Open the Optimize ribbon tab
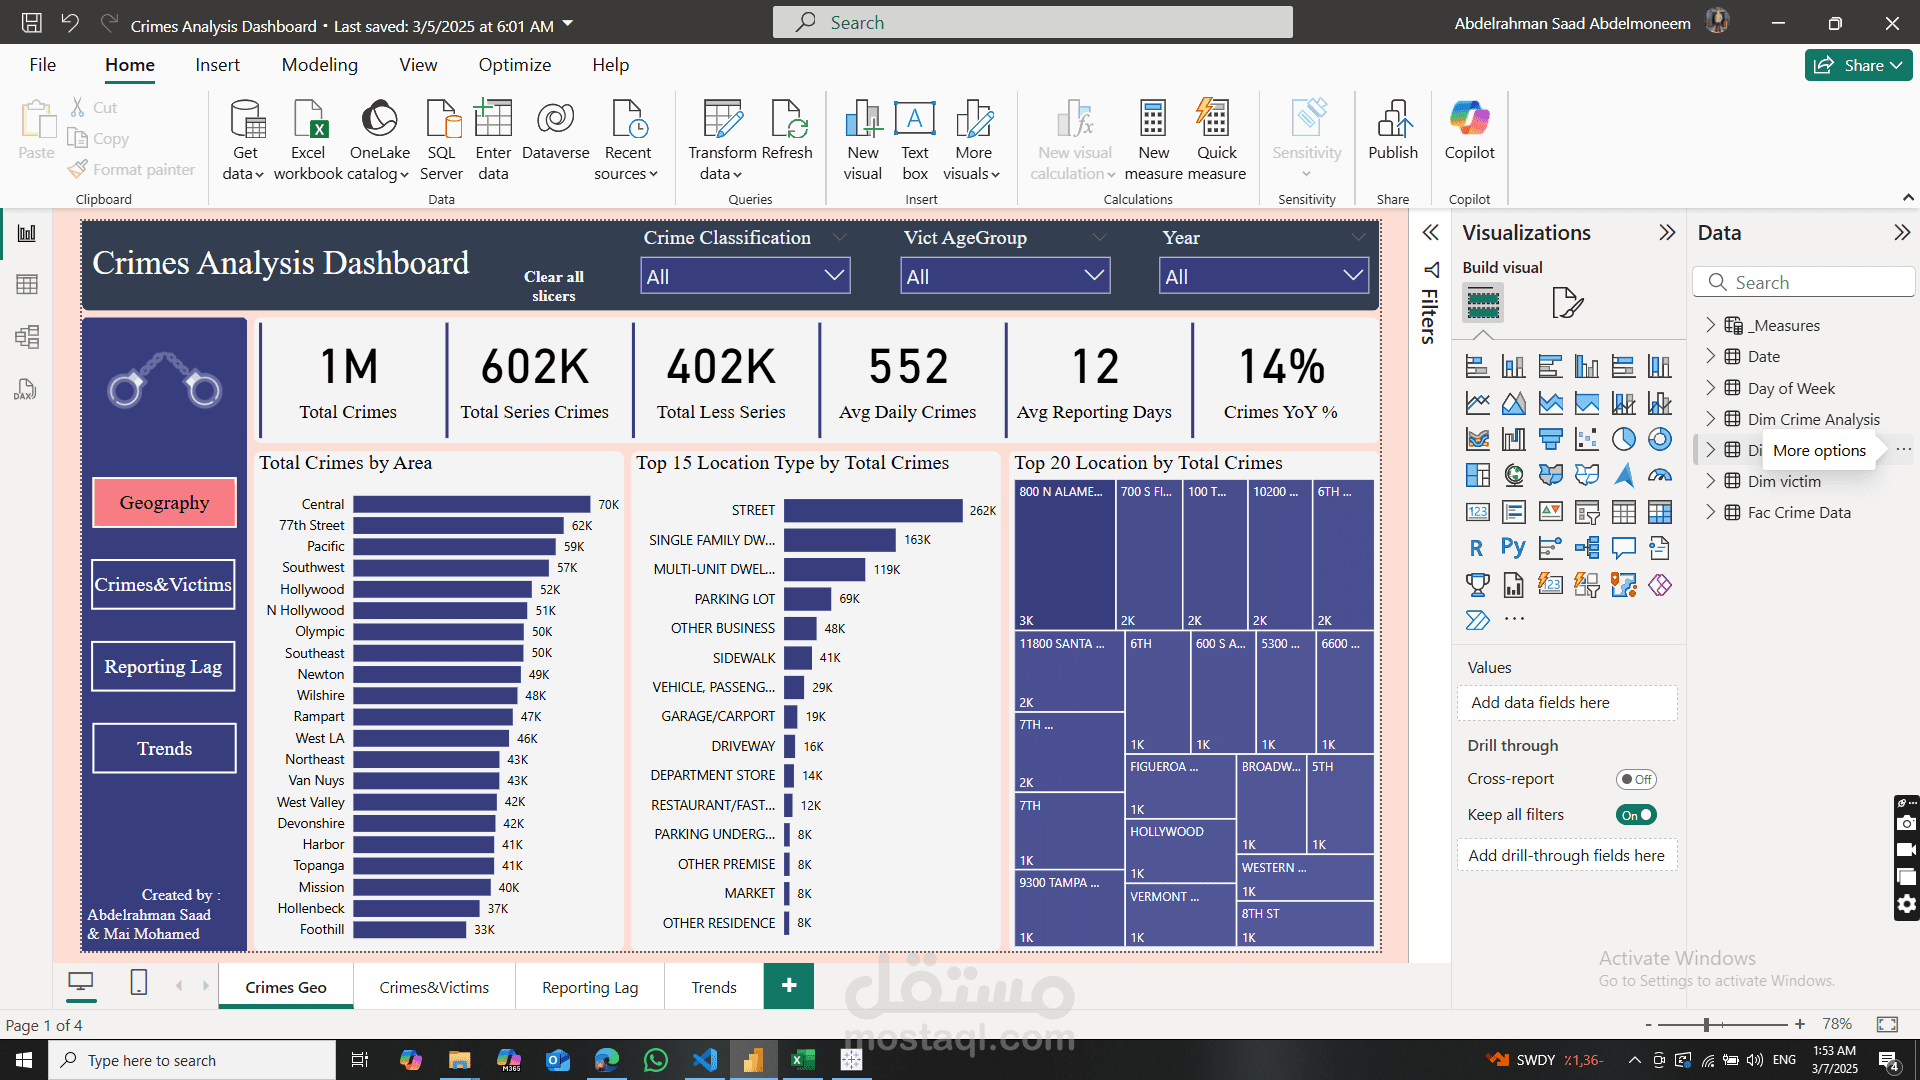 click(515, 65)
